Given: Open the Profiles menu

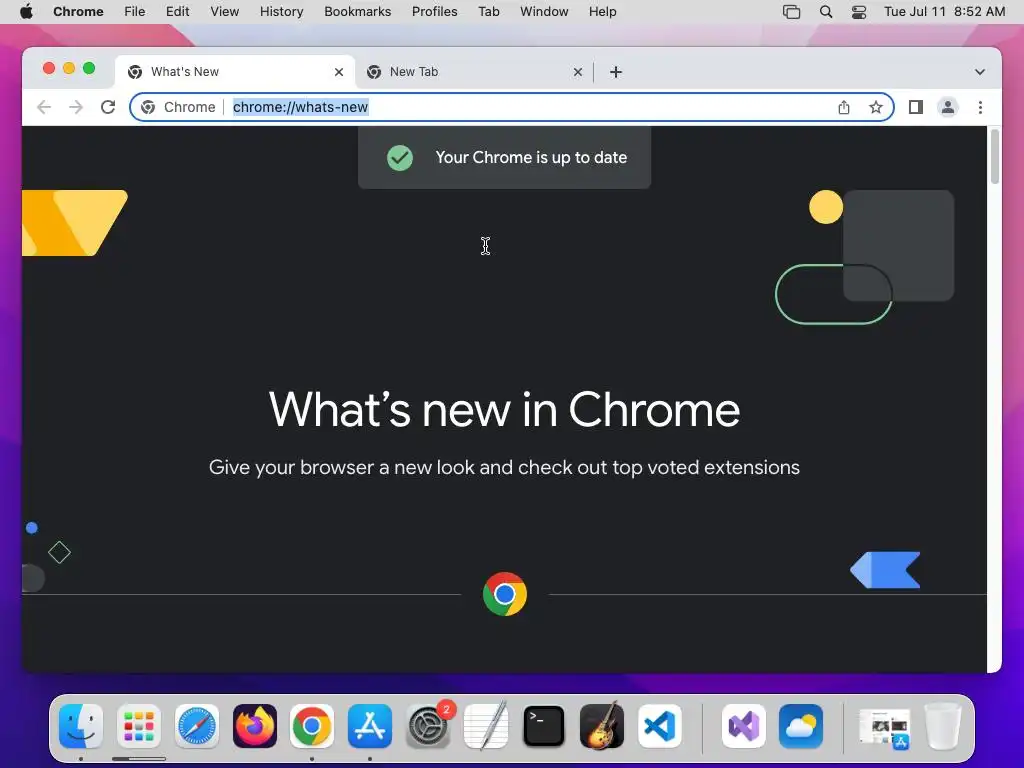Looking at the screenshot, I should click(x=434, y=12).
